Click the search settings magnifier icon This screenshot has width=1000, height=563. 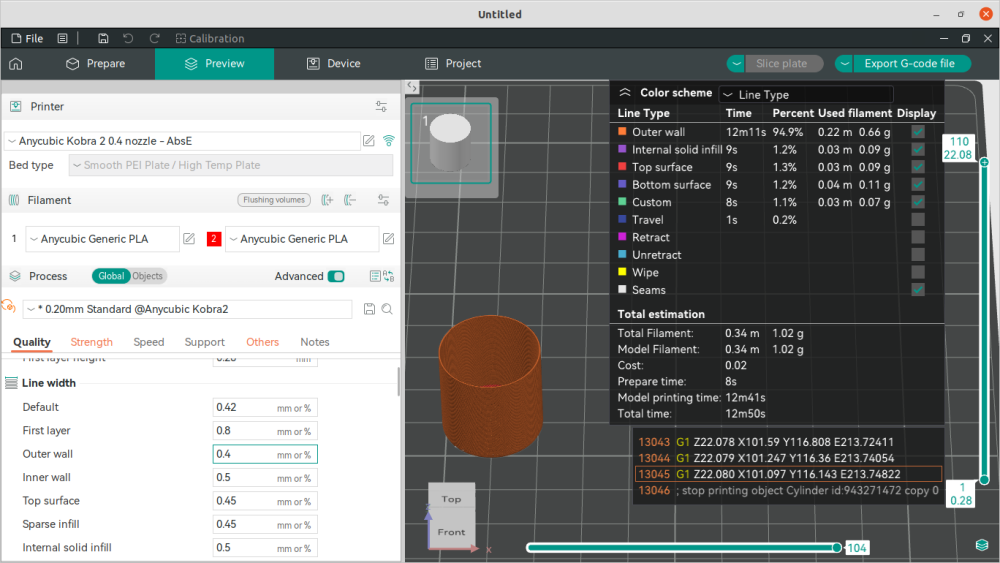click(x=387, y=309)
